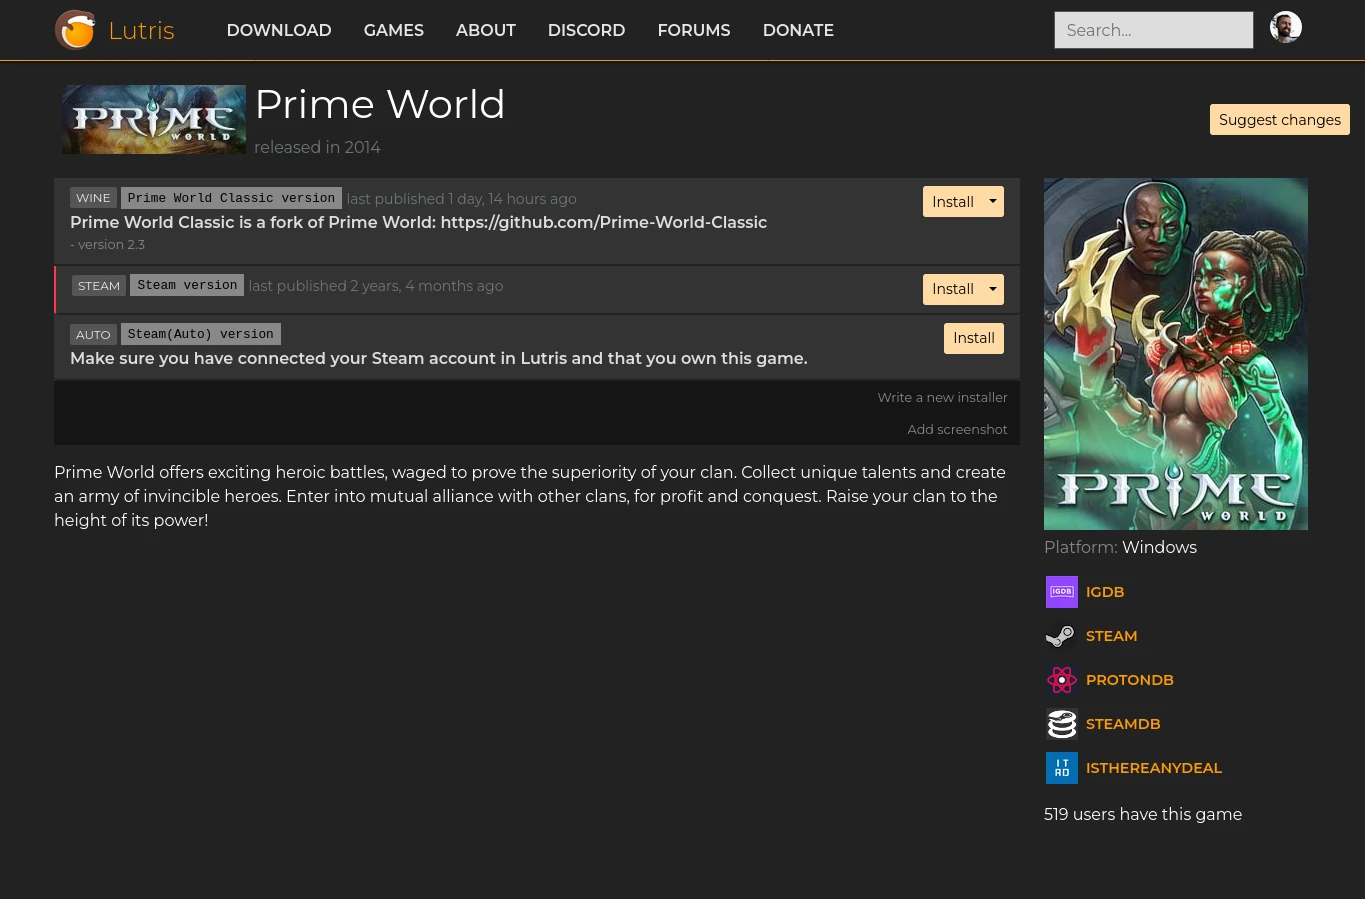Image resolution: width=1365 pixels, height=899 pixels.
Task: Open IsThereAnyDeal via its ITAD icon
Action: (x=1061, y=768)
